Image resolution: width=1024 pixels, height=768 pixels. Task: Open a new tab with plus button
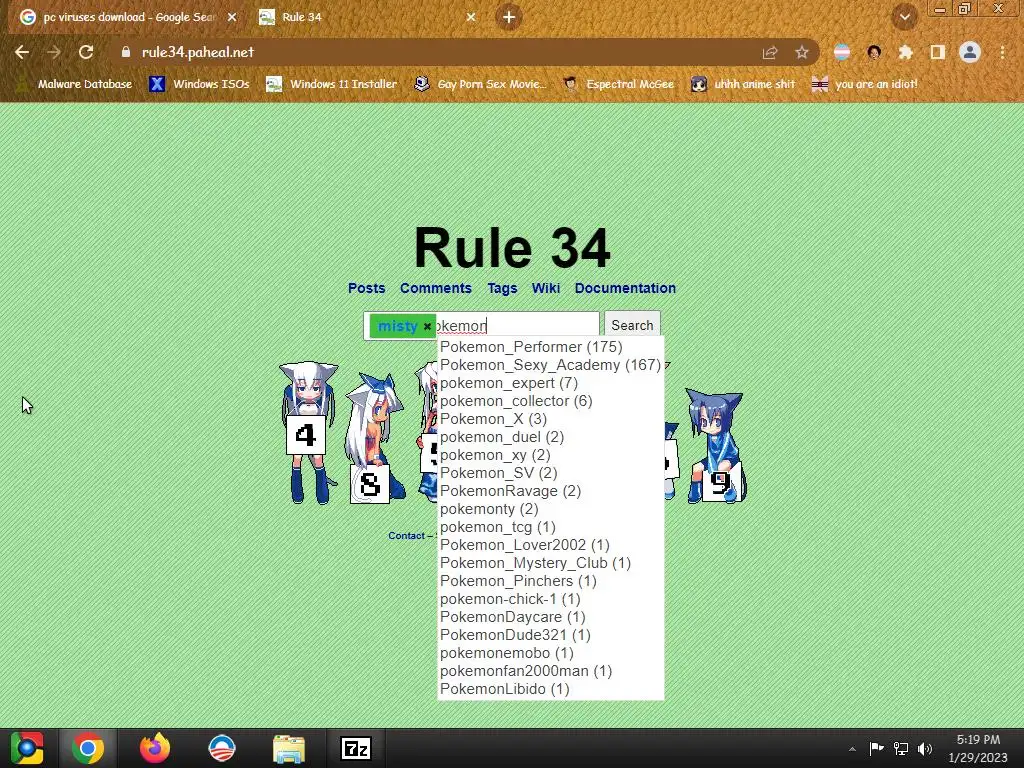tap(509, 17)
